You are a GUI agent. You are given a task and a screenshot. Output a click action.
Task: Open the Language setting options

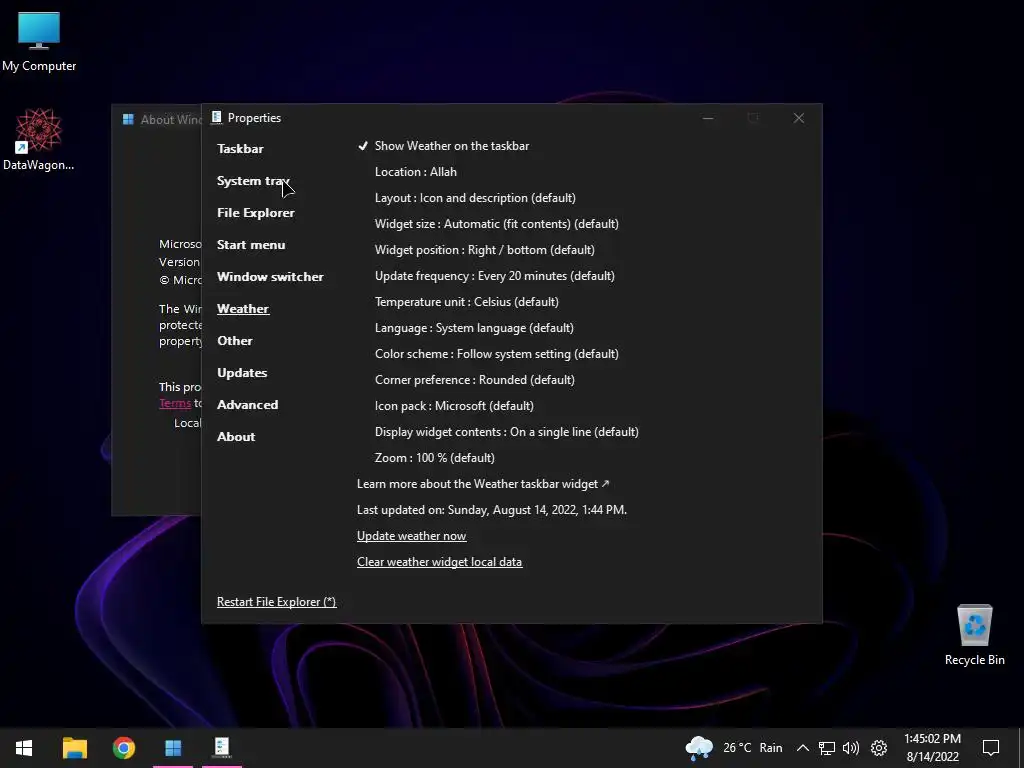tap(474, 328)
